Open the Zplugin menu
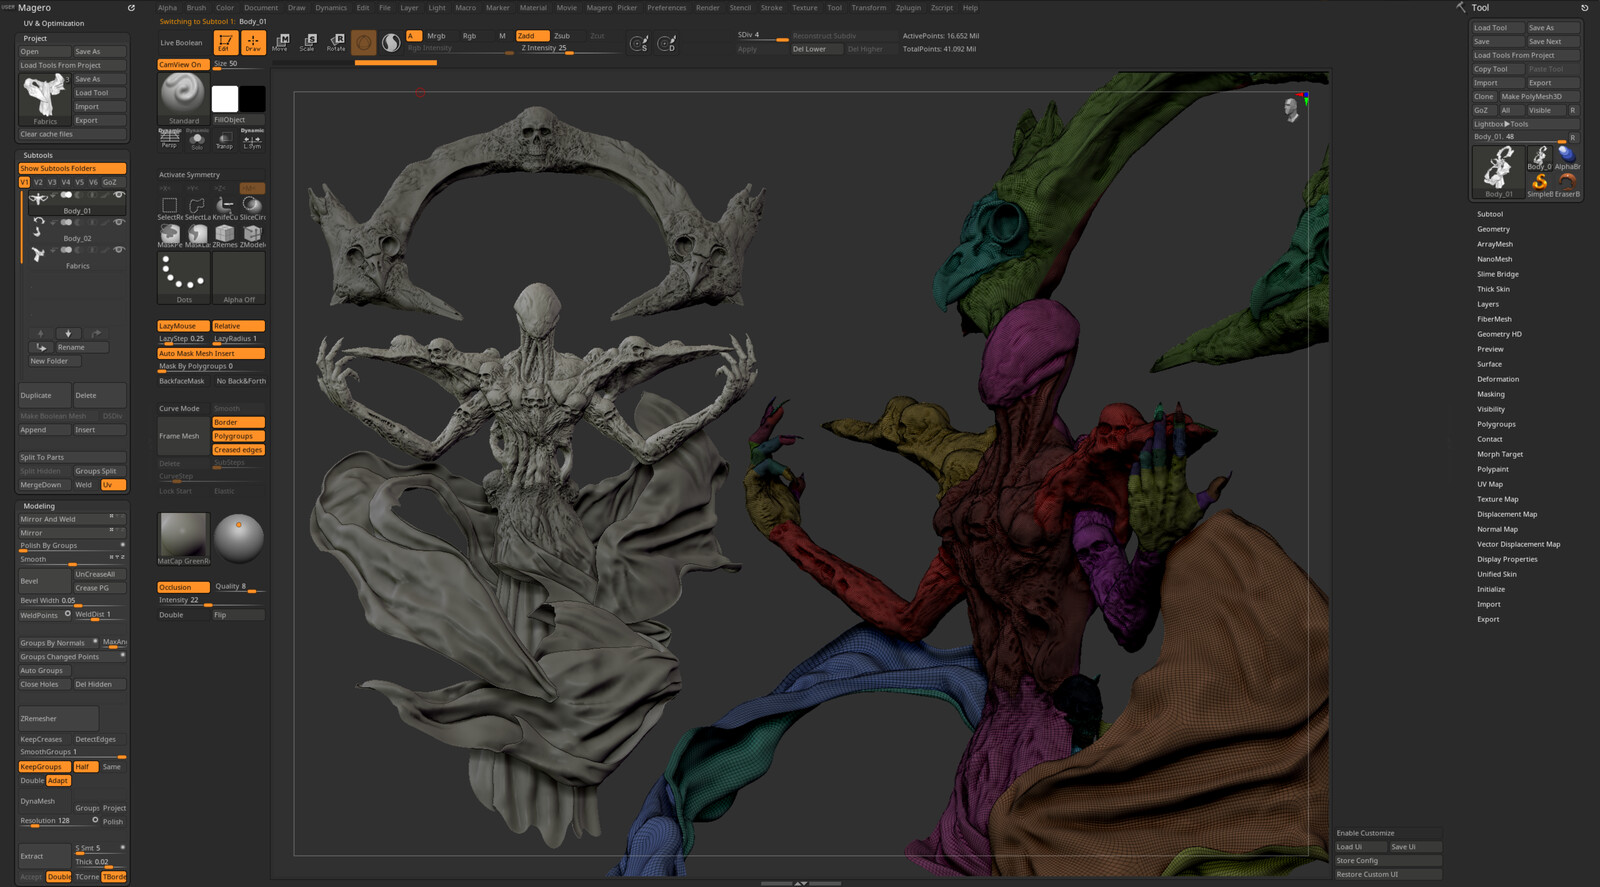 pos(908,7)
